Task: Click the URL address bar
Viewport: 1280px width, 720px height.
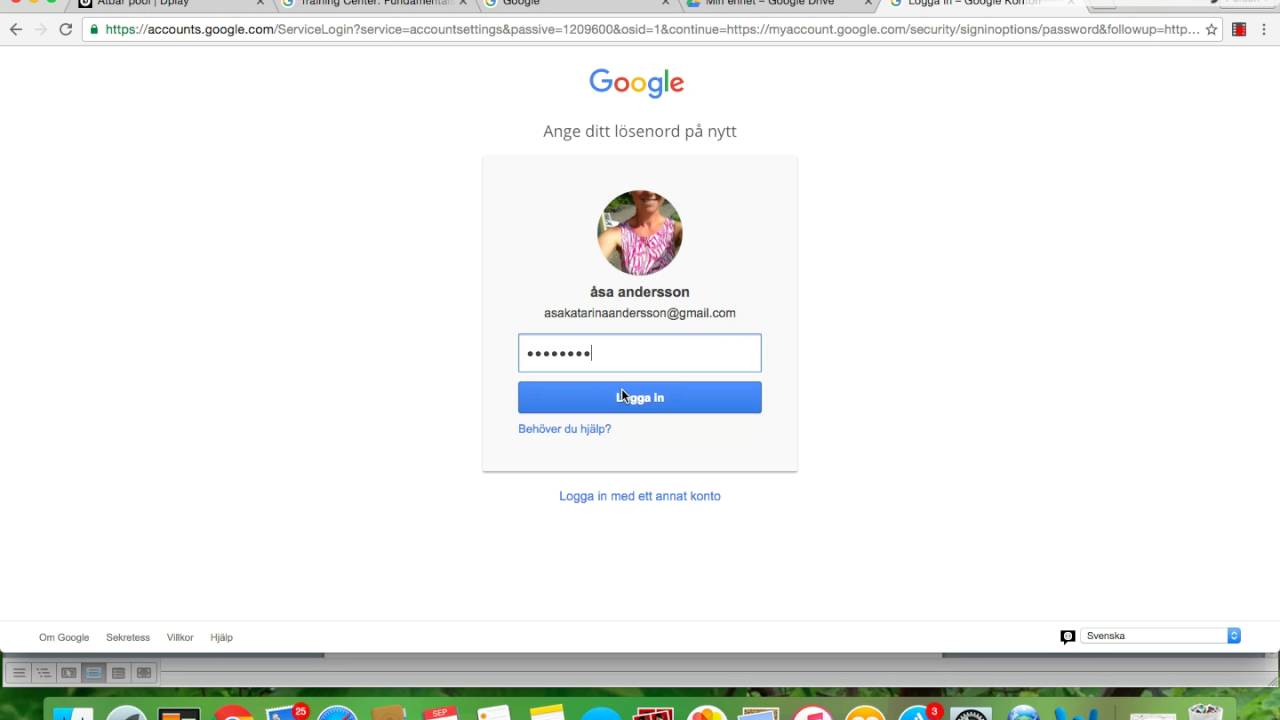Action: 650,29
